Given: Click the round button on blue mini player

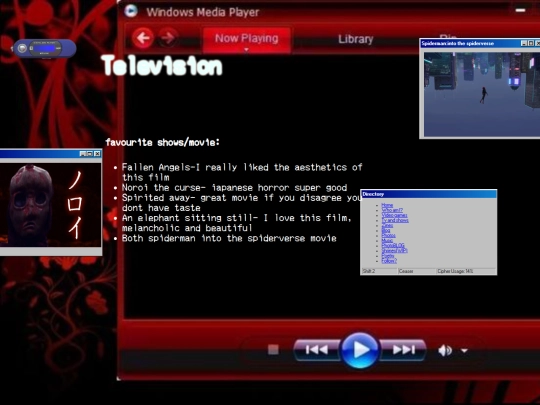Looking at the screenshot, I should coord(22,48).
